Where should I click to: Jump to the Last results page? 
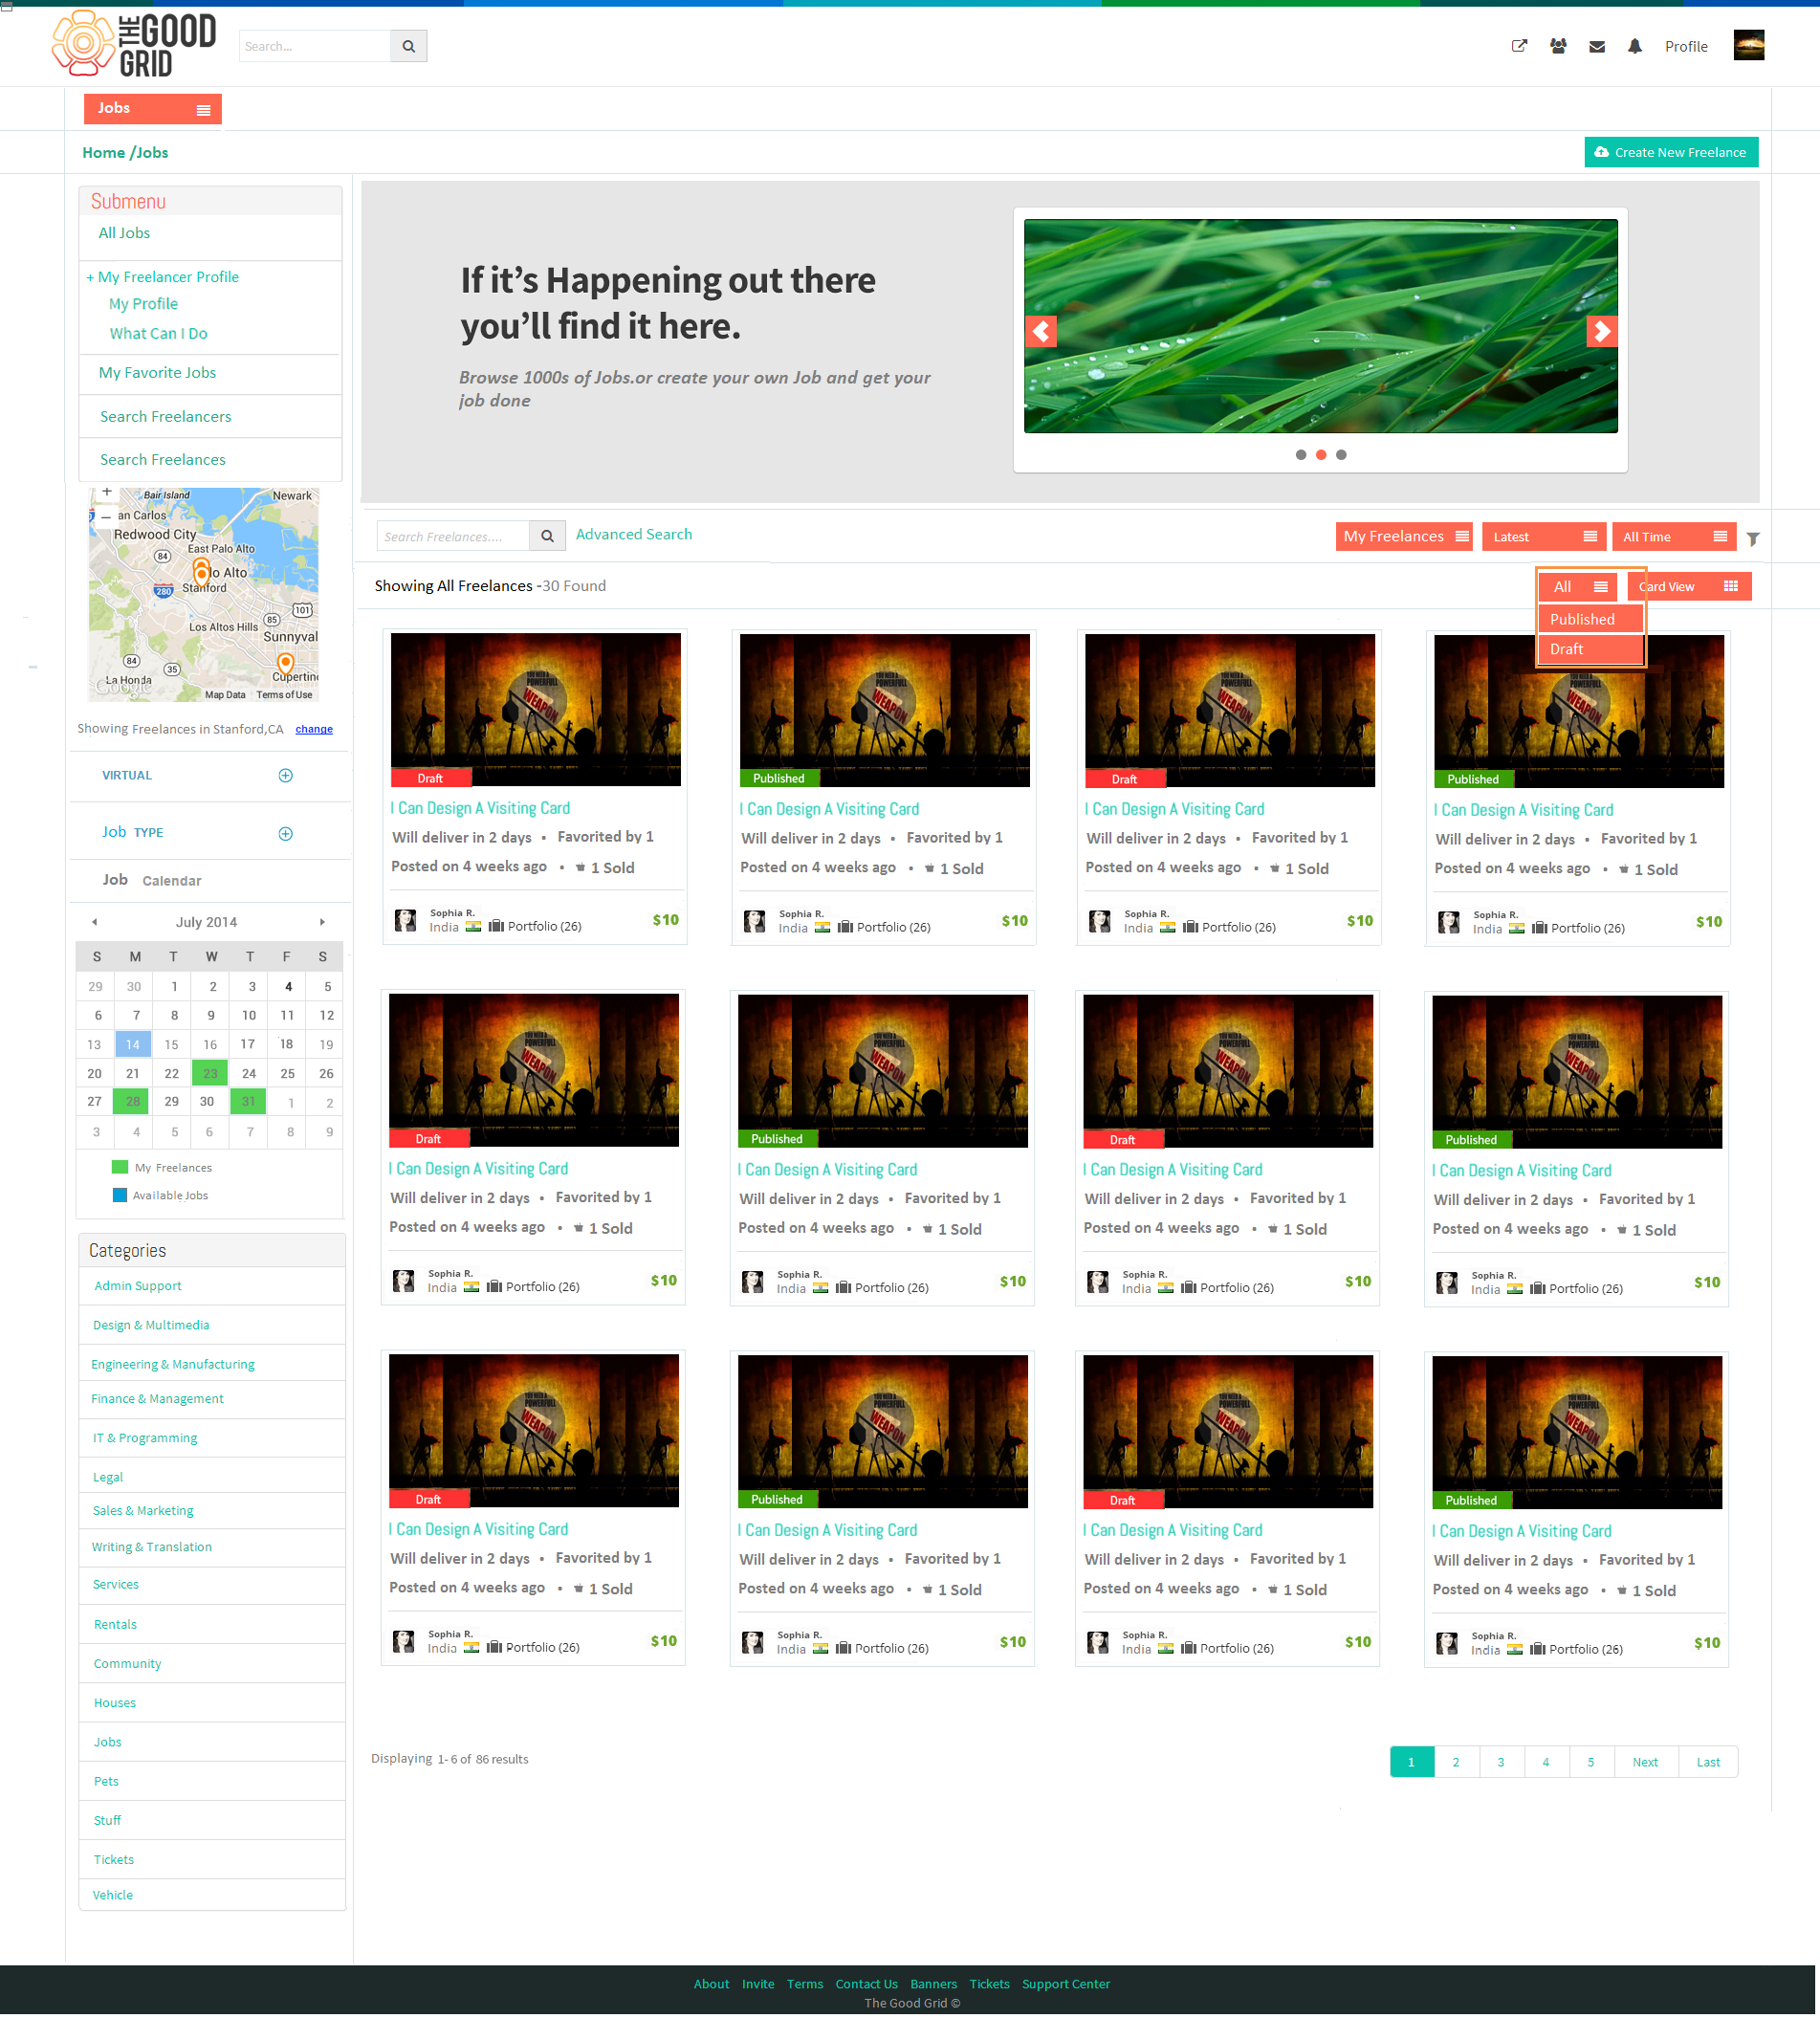(1708, 1762)
